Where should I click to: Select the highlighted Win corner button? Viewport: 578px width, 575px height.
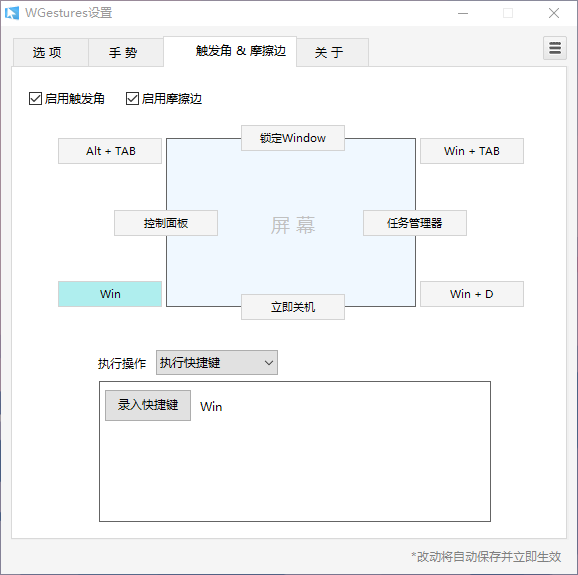[x=110, y=294]
